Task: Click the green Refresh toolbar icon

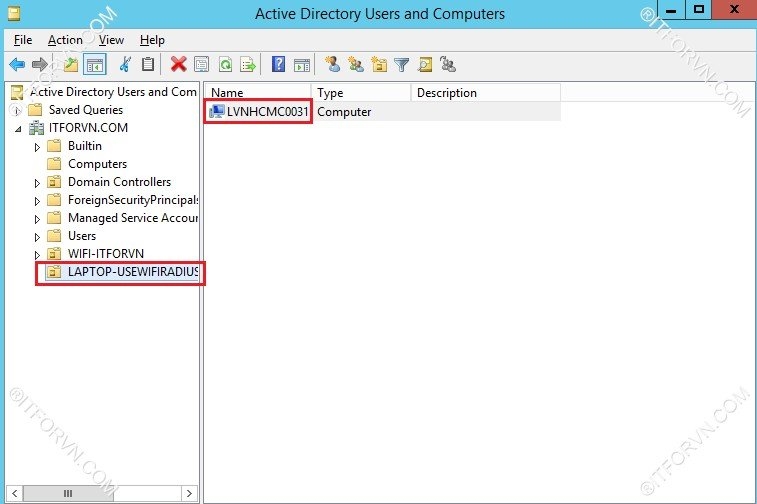Action: coord(225,65)
